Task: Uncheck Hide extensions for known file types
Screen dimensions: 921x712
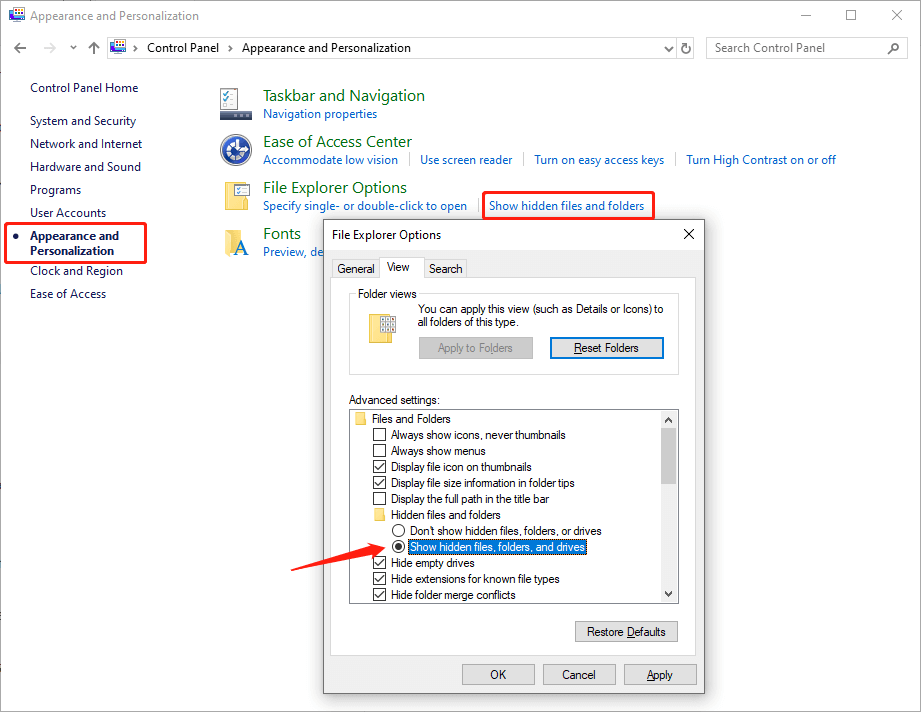Action: click(380, 579)
